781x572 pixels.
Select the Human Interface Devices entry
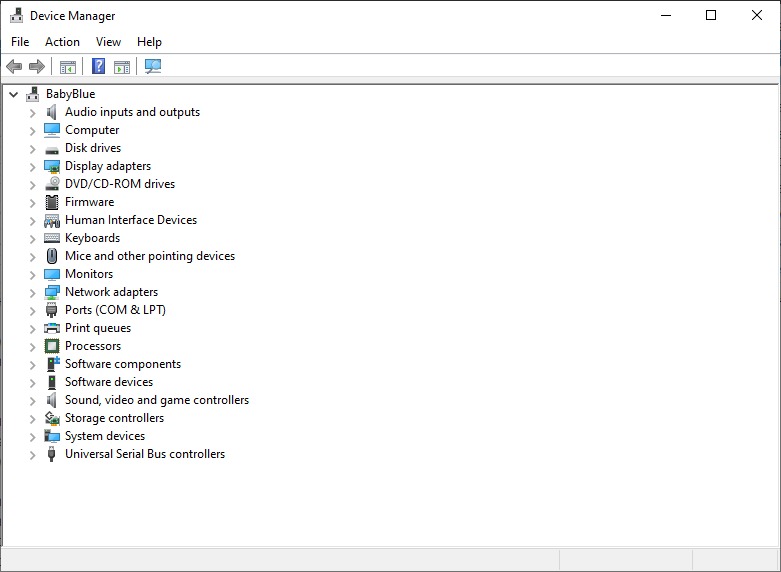(x=130, y=220)
